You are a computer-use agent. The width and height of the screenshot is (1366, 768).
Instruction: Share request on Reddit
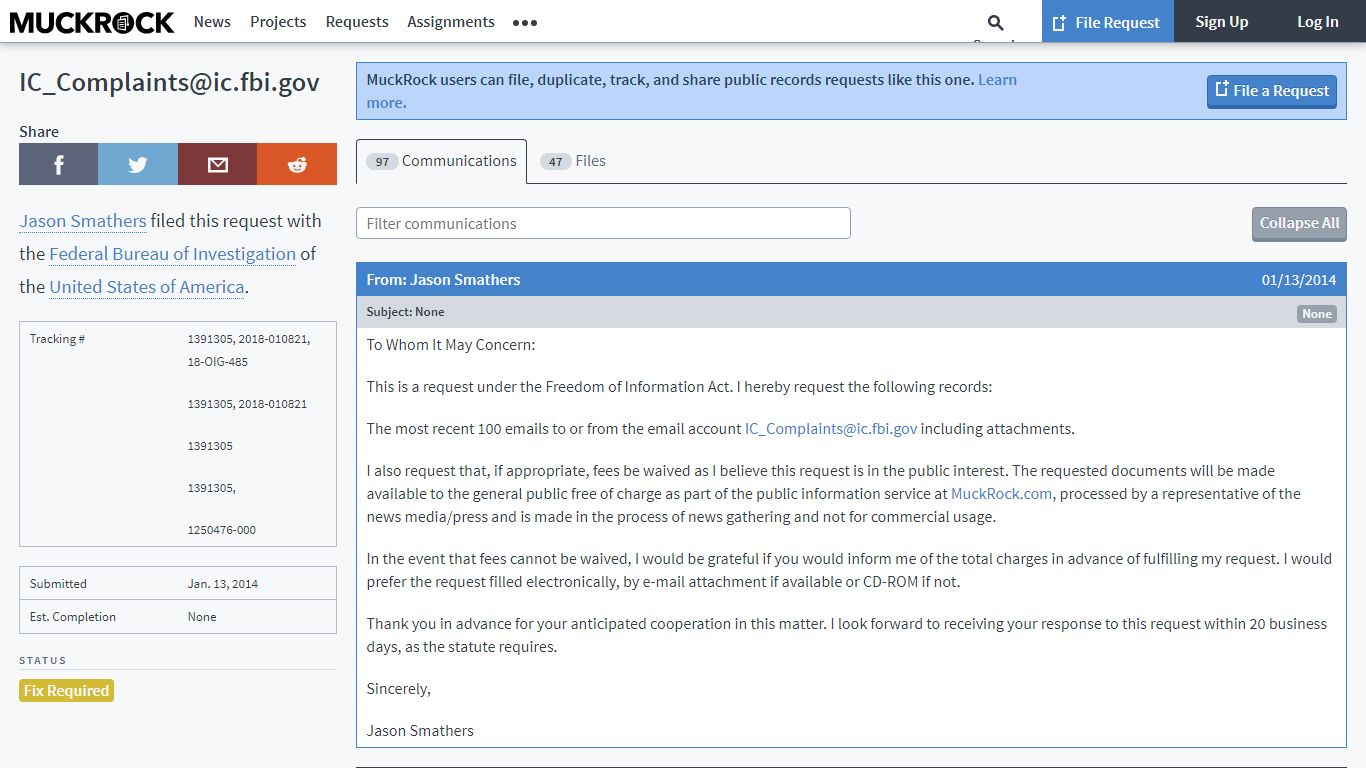297,164
